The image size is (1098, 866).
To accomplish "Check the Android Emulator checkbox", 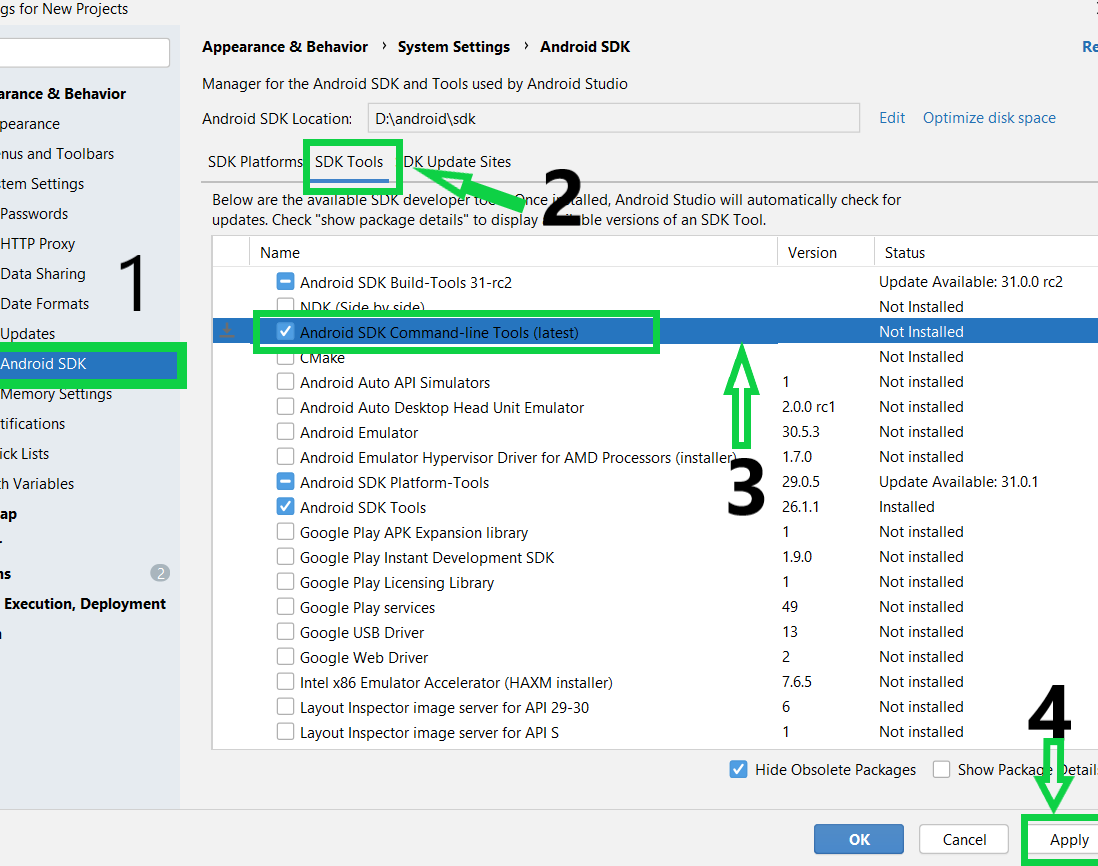I will [x=285, y=432].
